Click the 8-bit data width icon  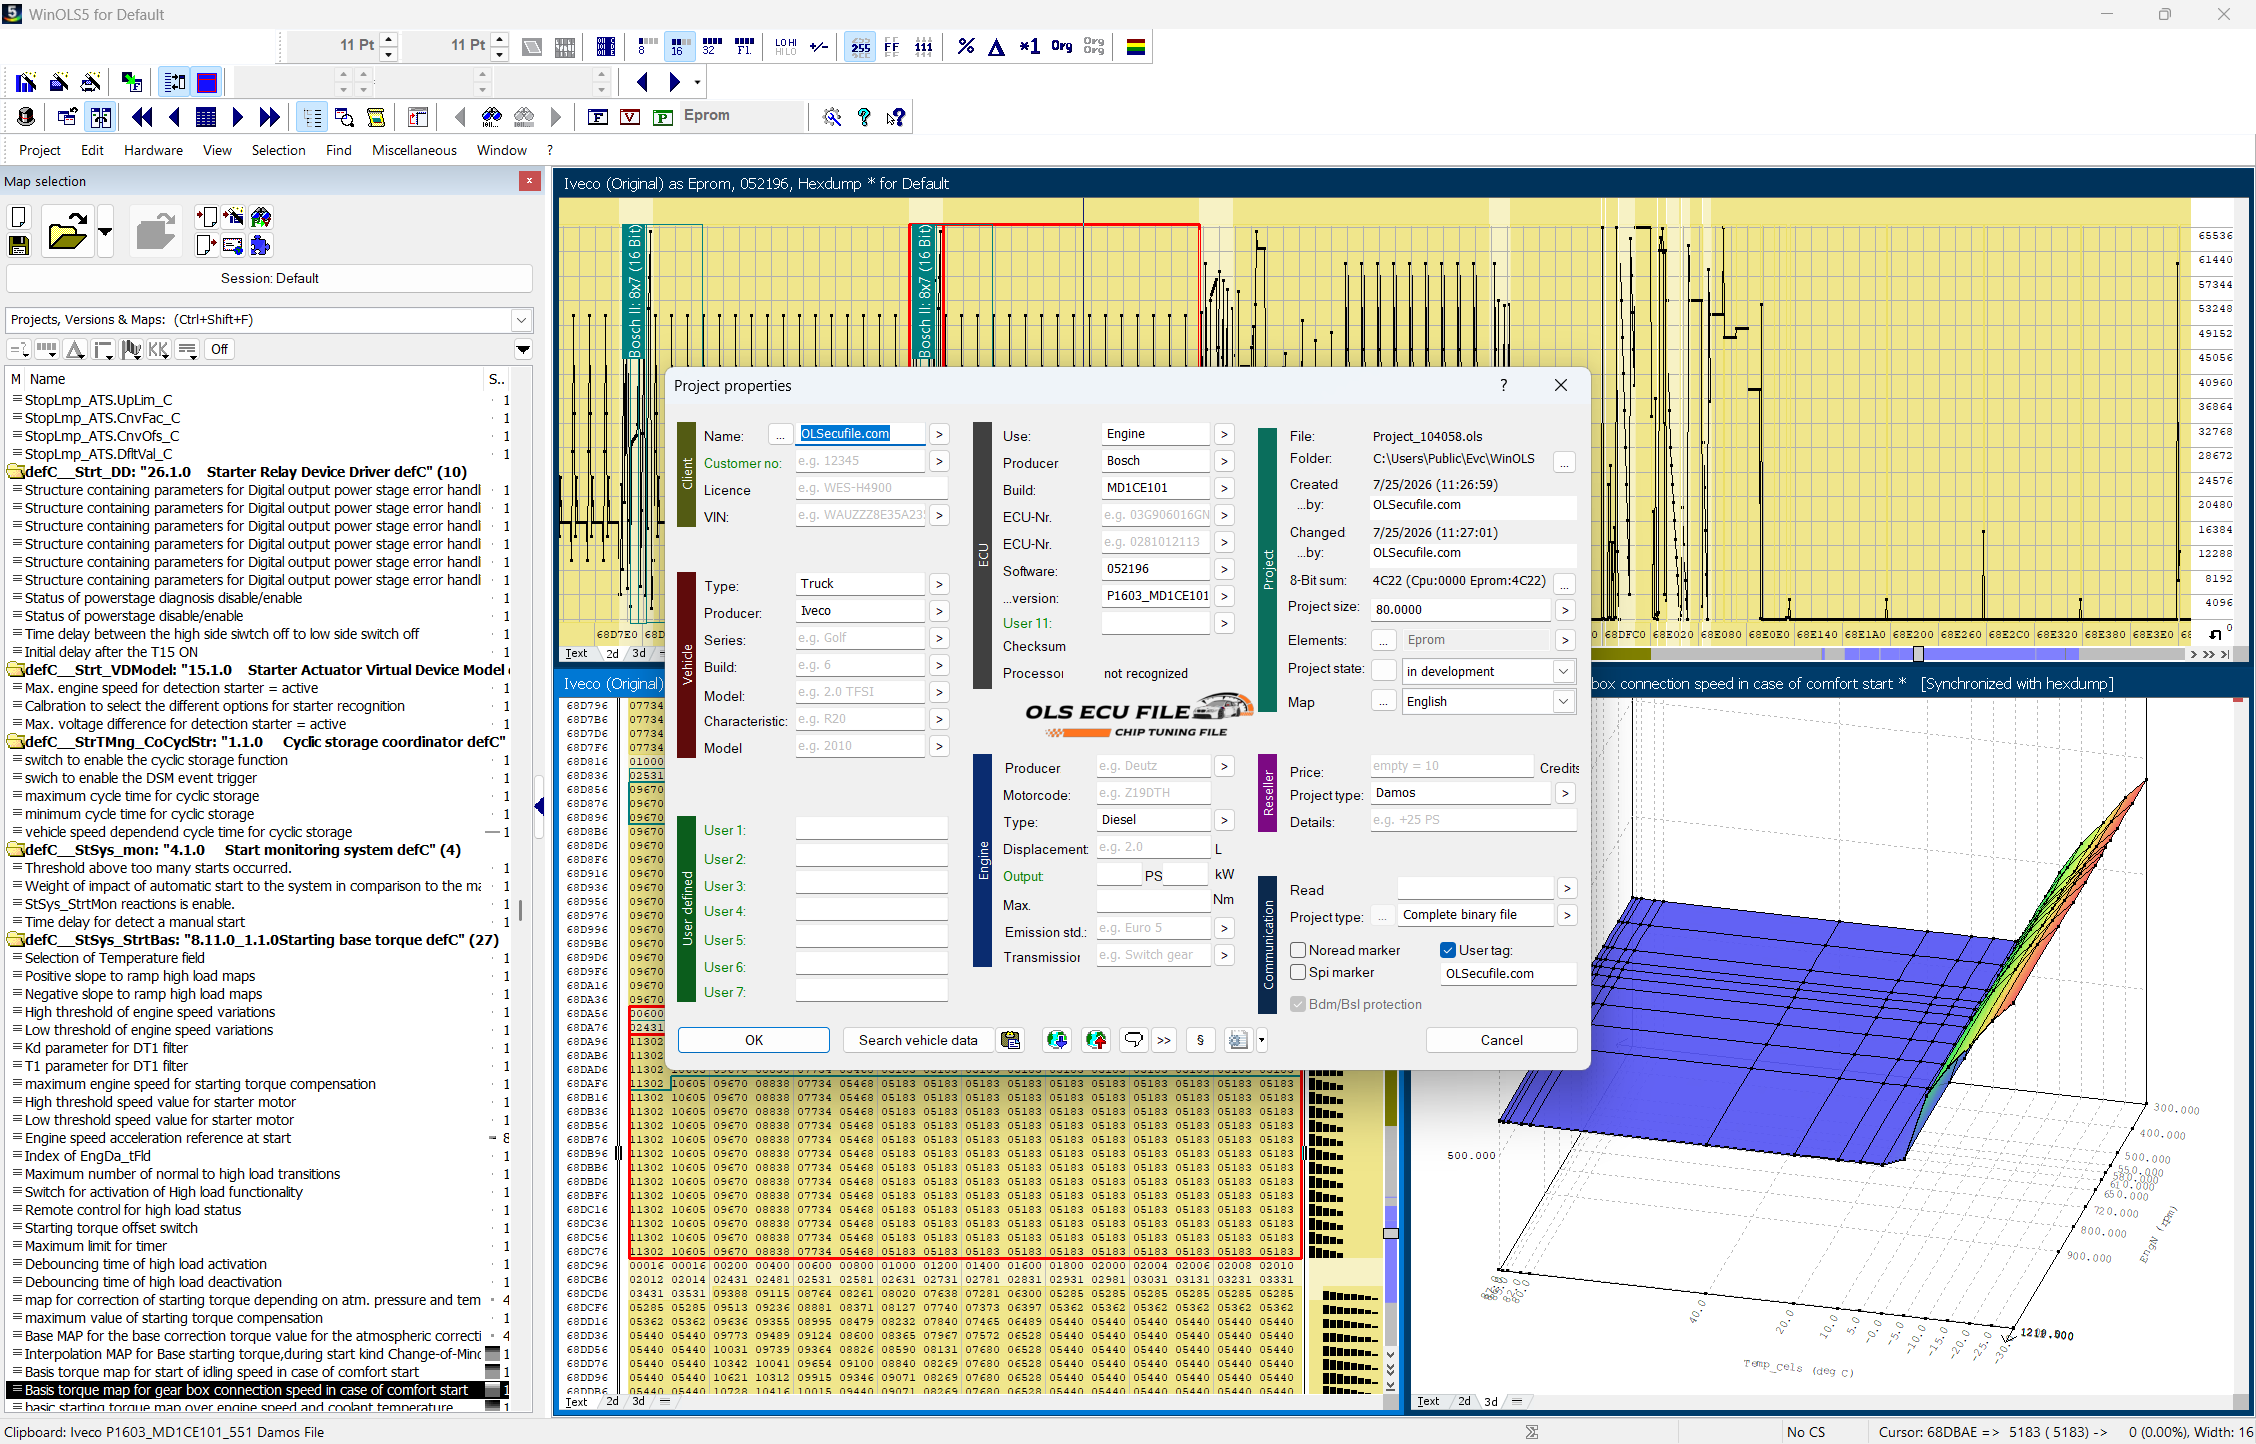[x=646, y=46]
